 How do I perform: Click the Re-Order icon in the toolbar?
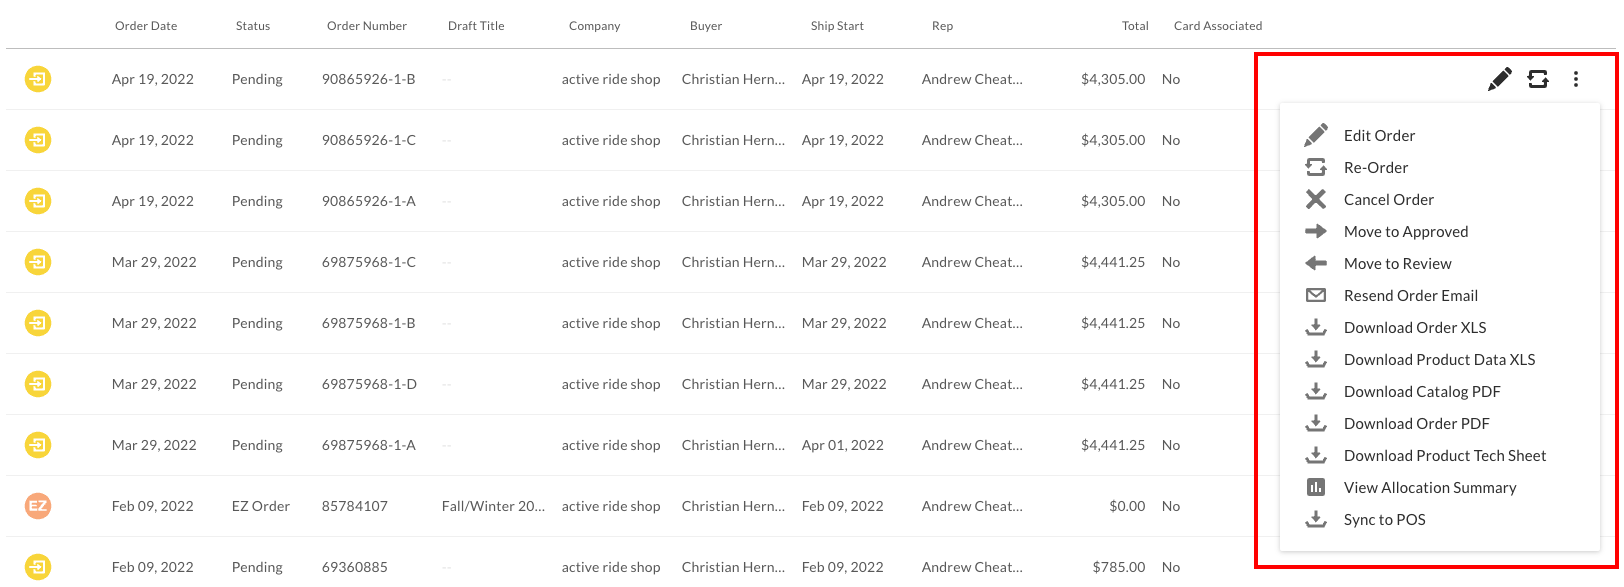coord(1538,78)
